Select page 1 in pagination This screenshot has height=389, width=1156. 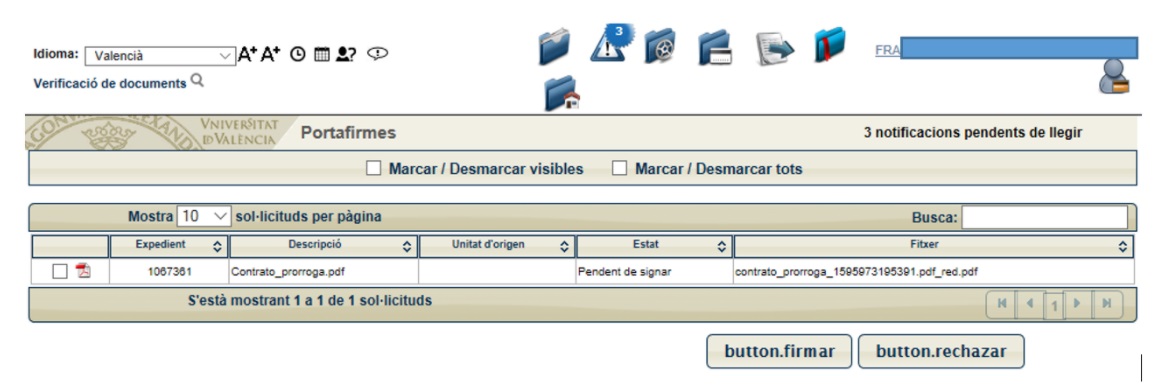click(x=1054, y=306)
